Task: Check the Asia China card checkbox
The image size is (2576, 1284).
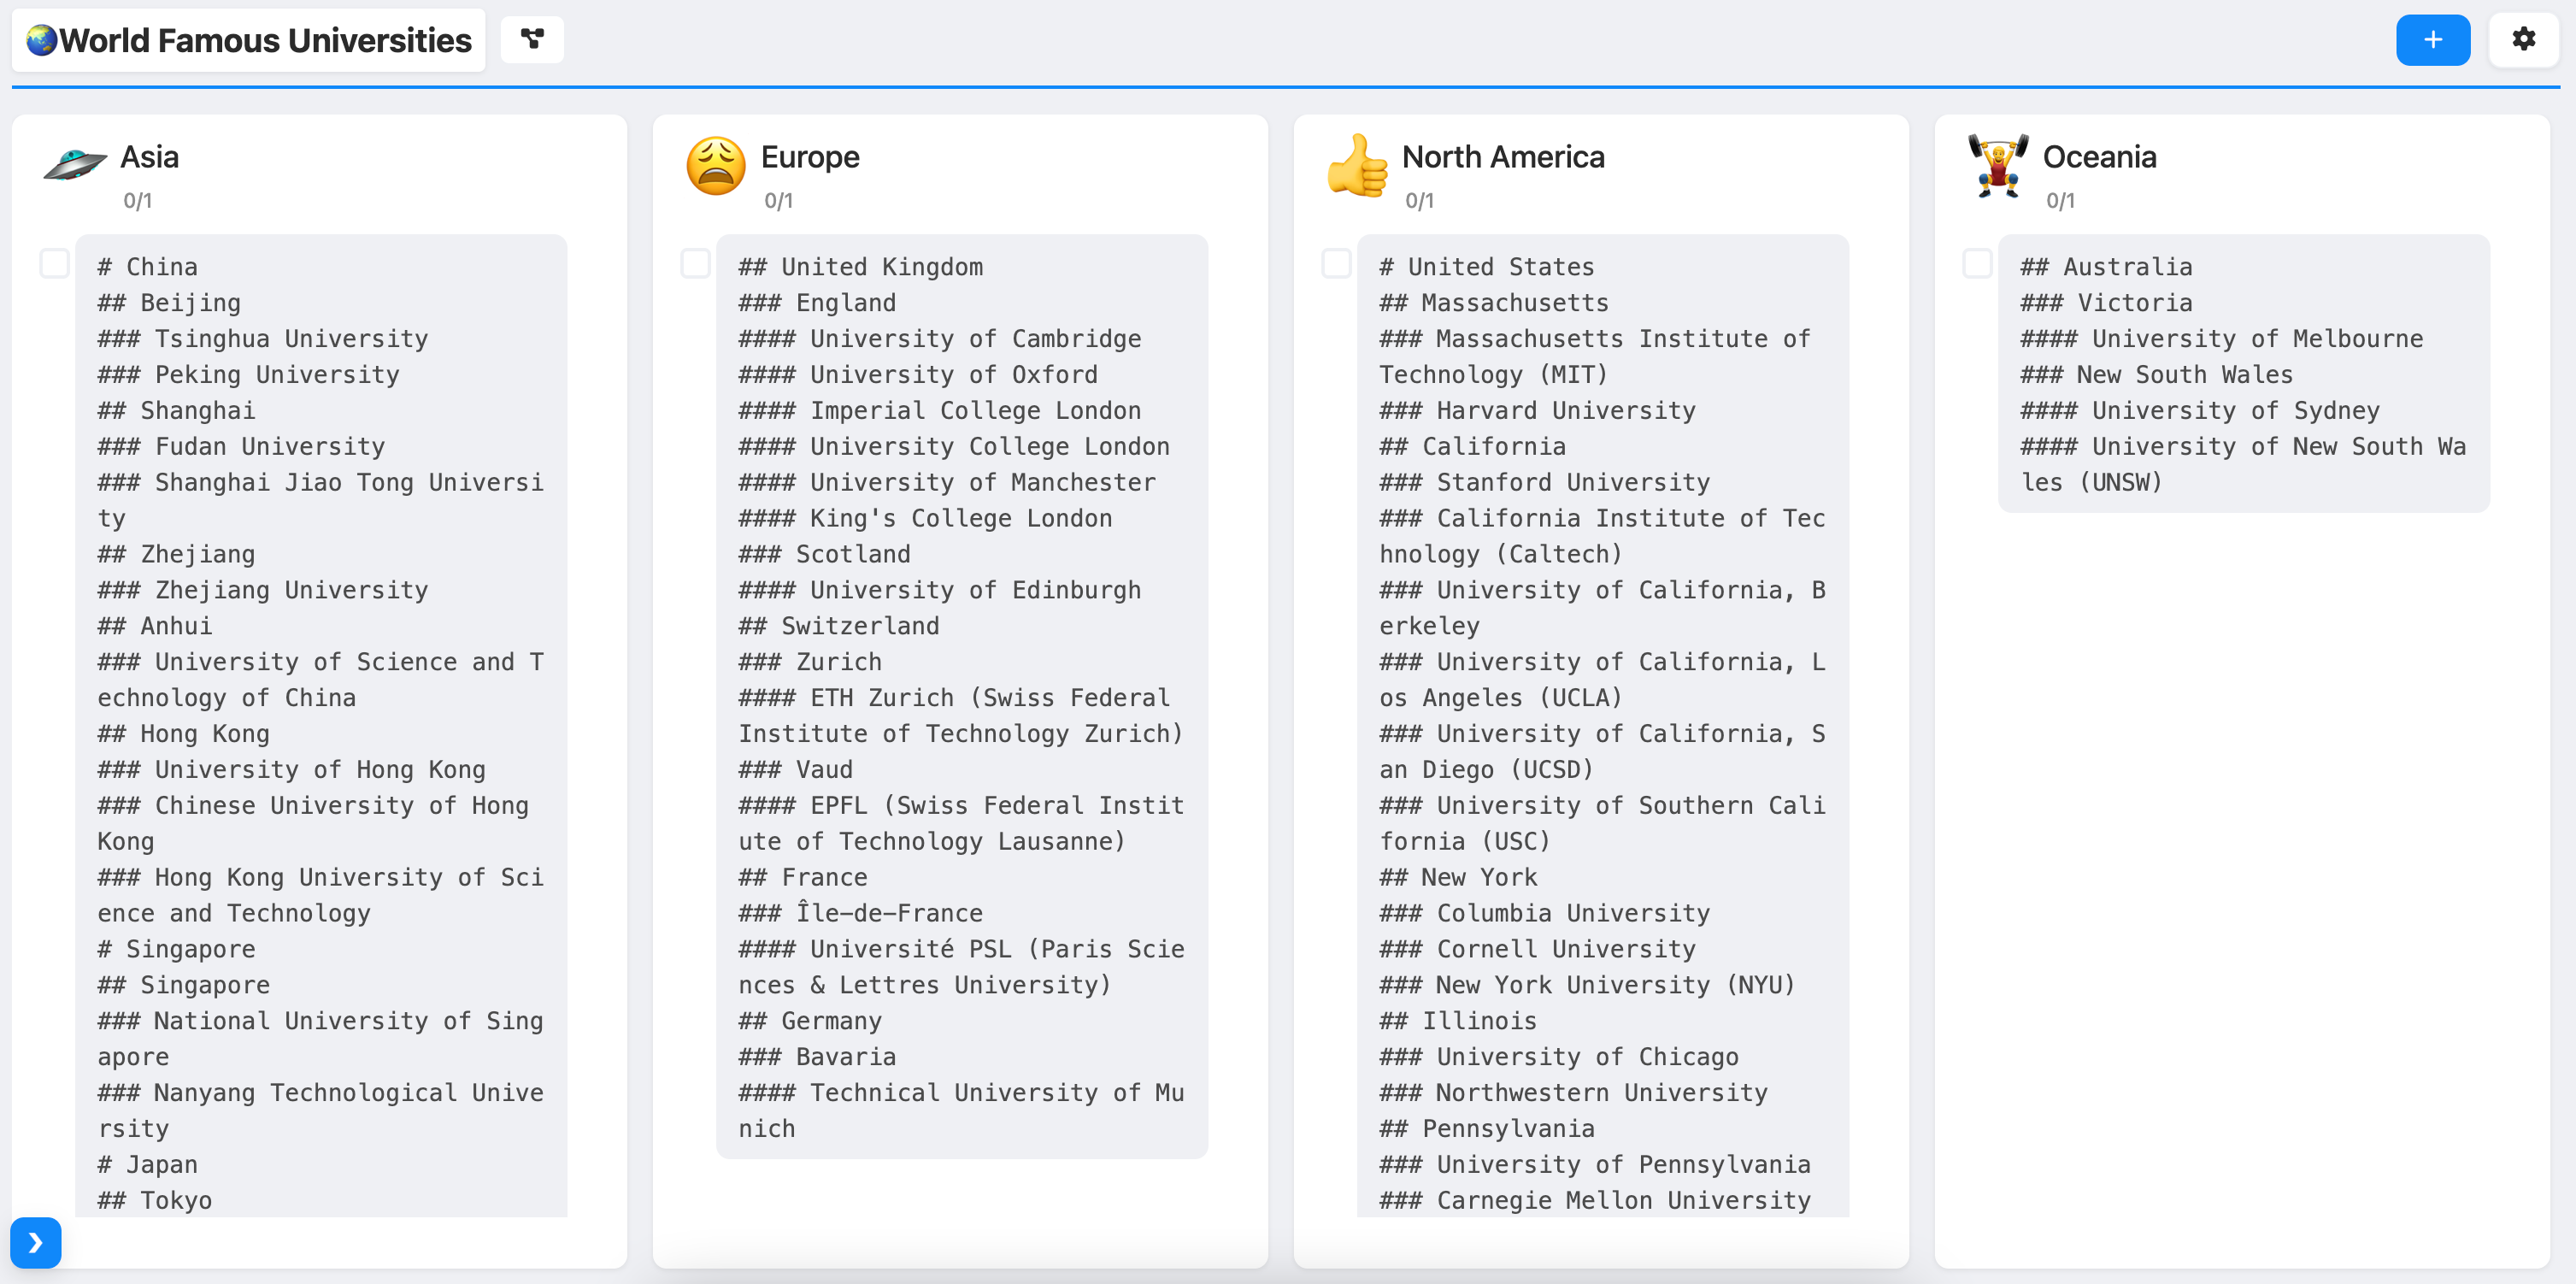Action: click(x=54, y=264)
